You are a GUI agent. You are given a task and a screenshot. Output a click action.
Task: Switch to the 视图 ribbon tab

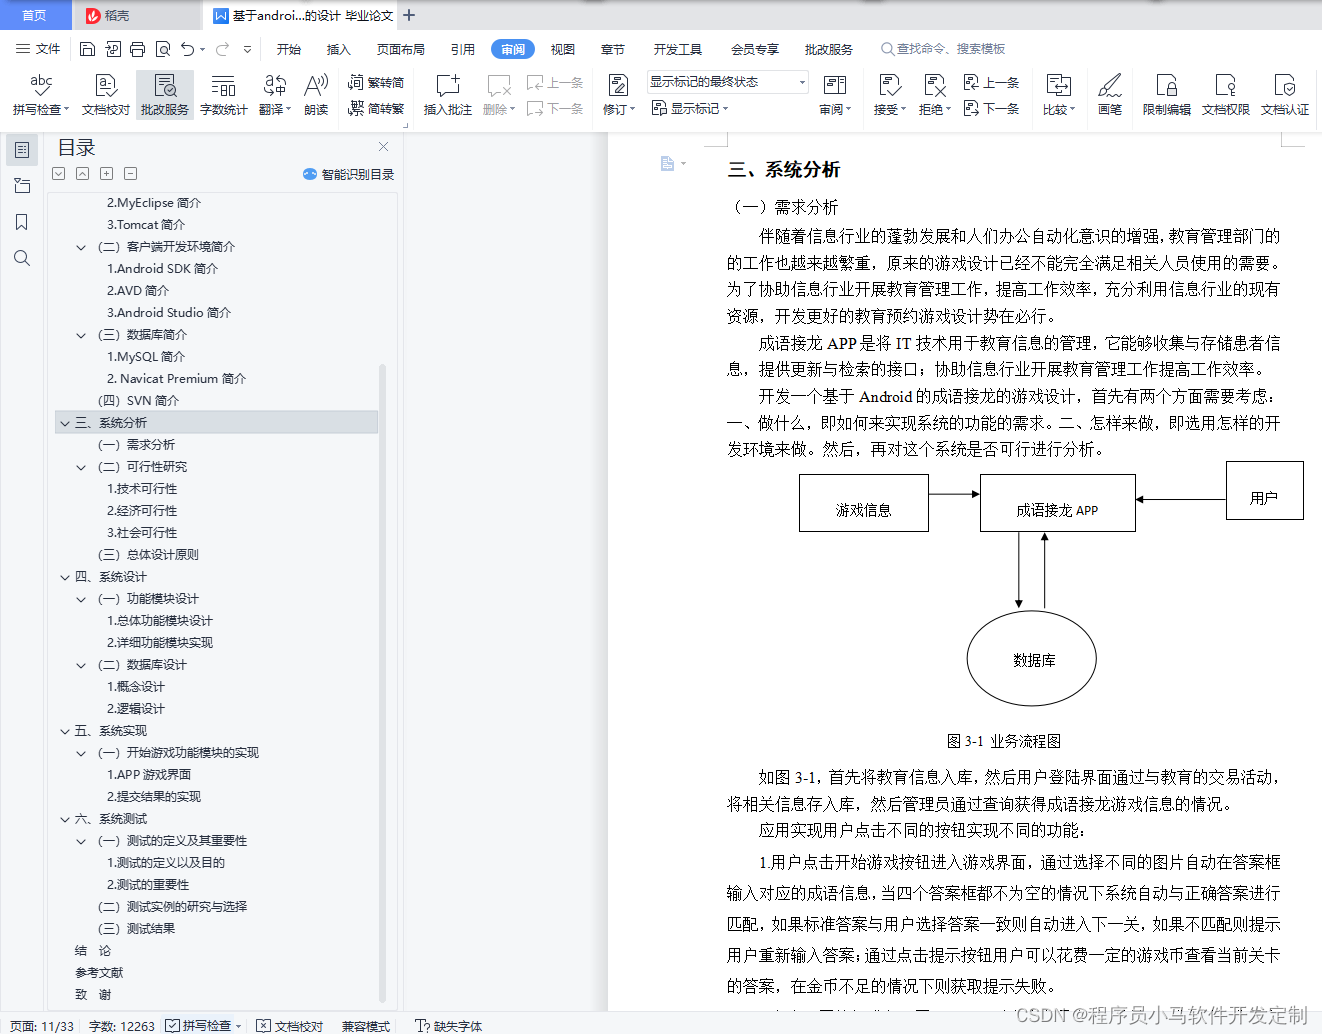(x=563, y=49)
